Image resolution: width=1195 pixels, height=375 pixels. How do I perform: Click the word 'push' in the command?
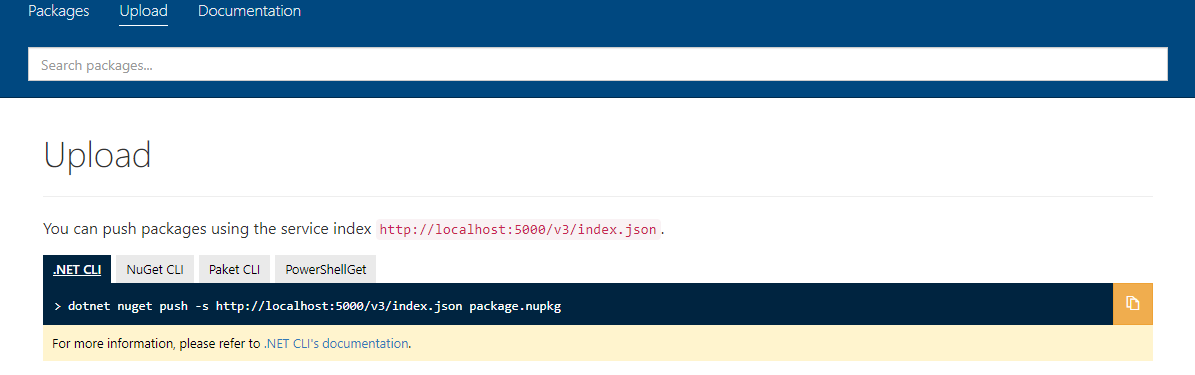coord(173,306)
